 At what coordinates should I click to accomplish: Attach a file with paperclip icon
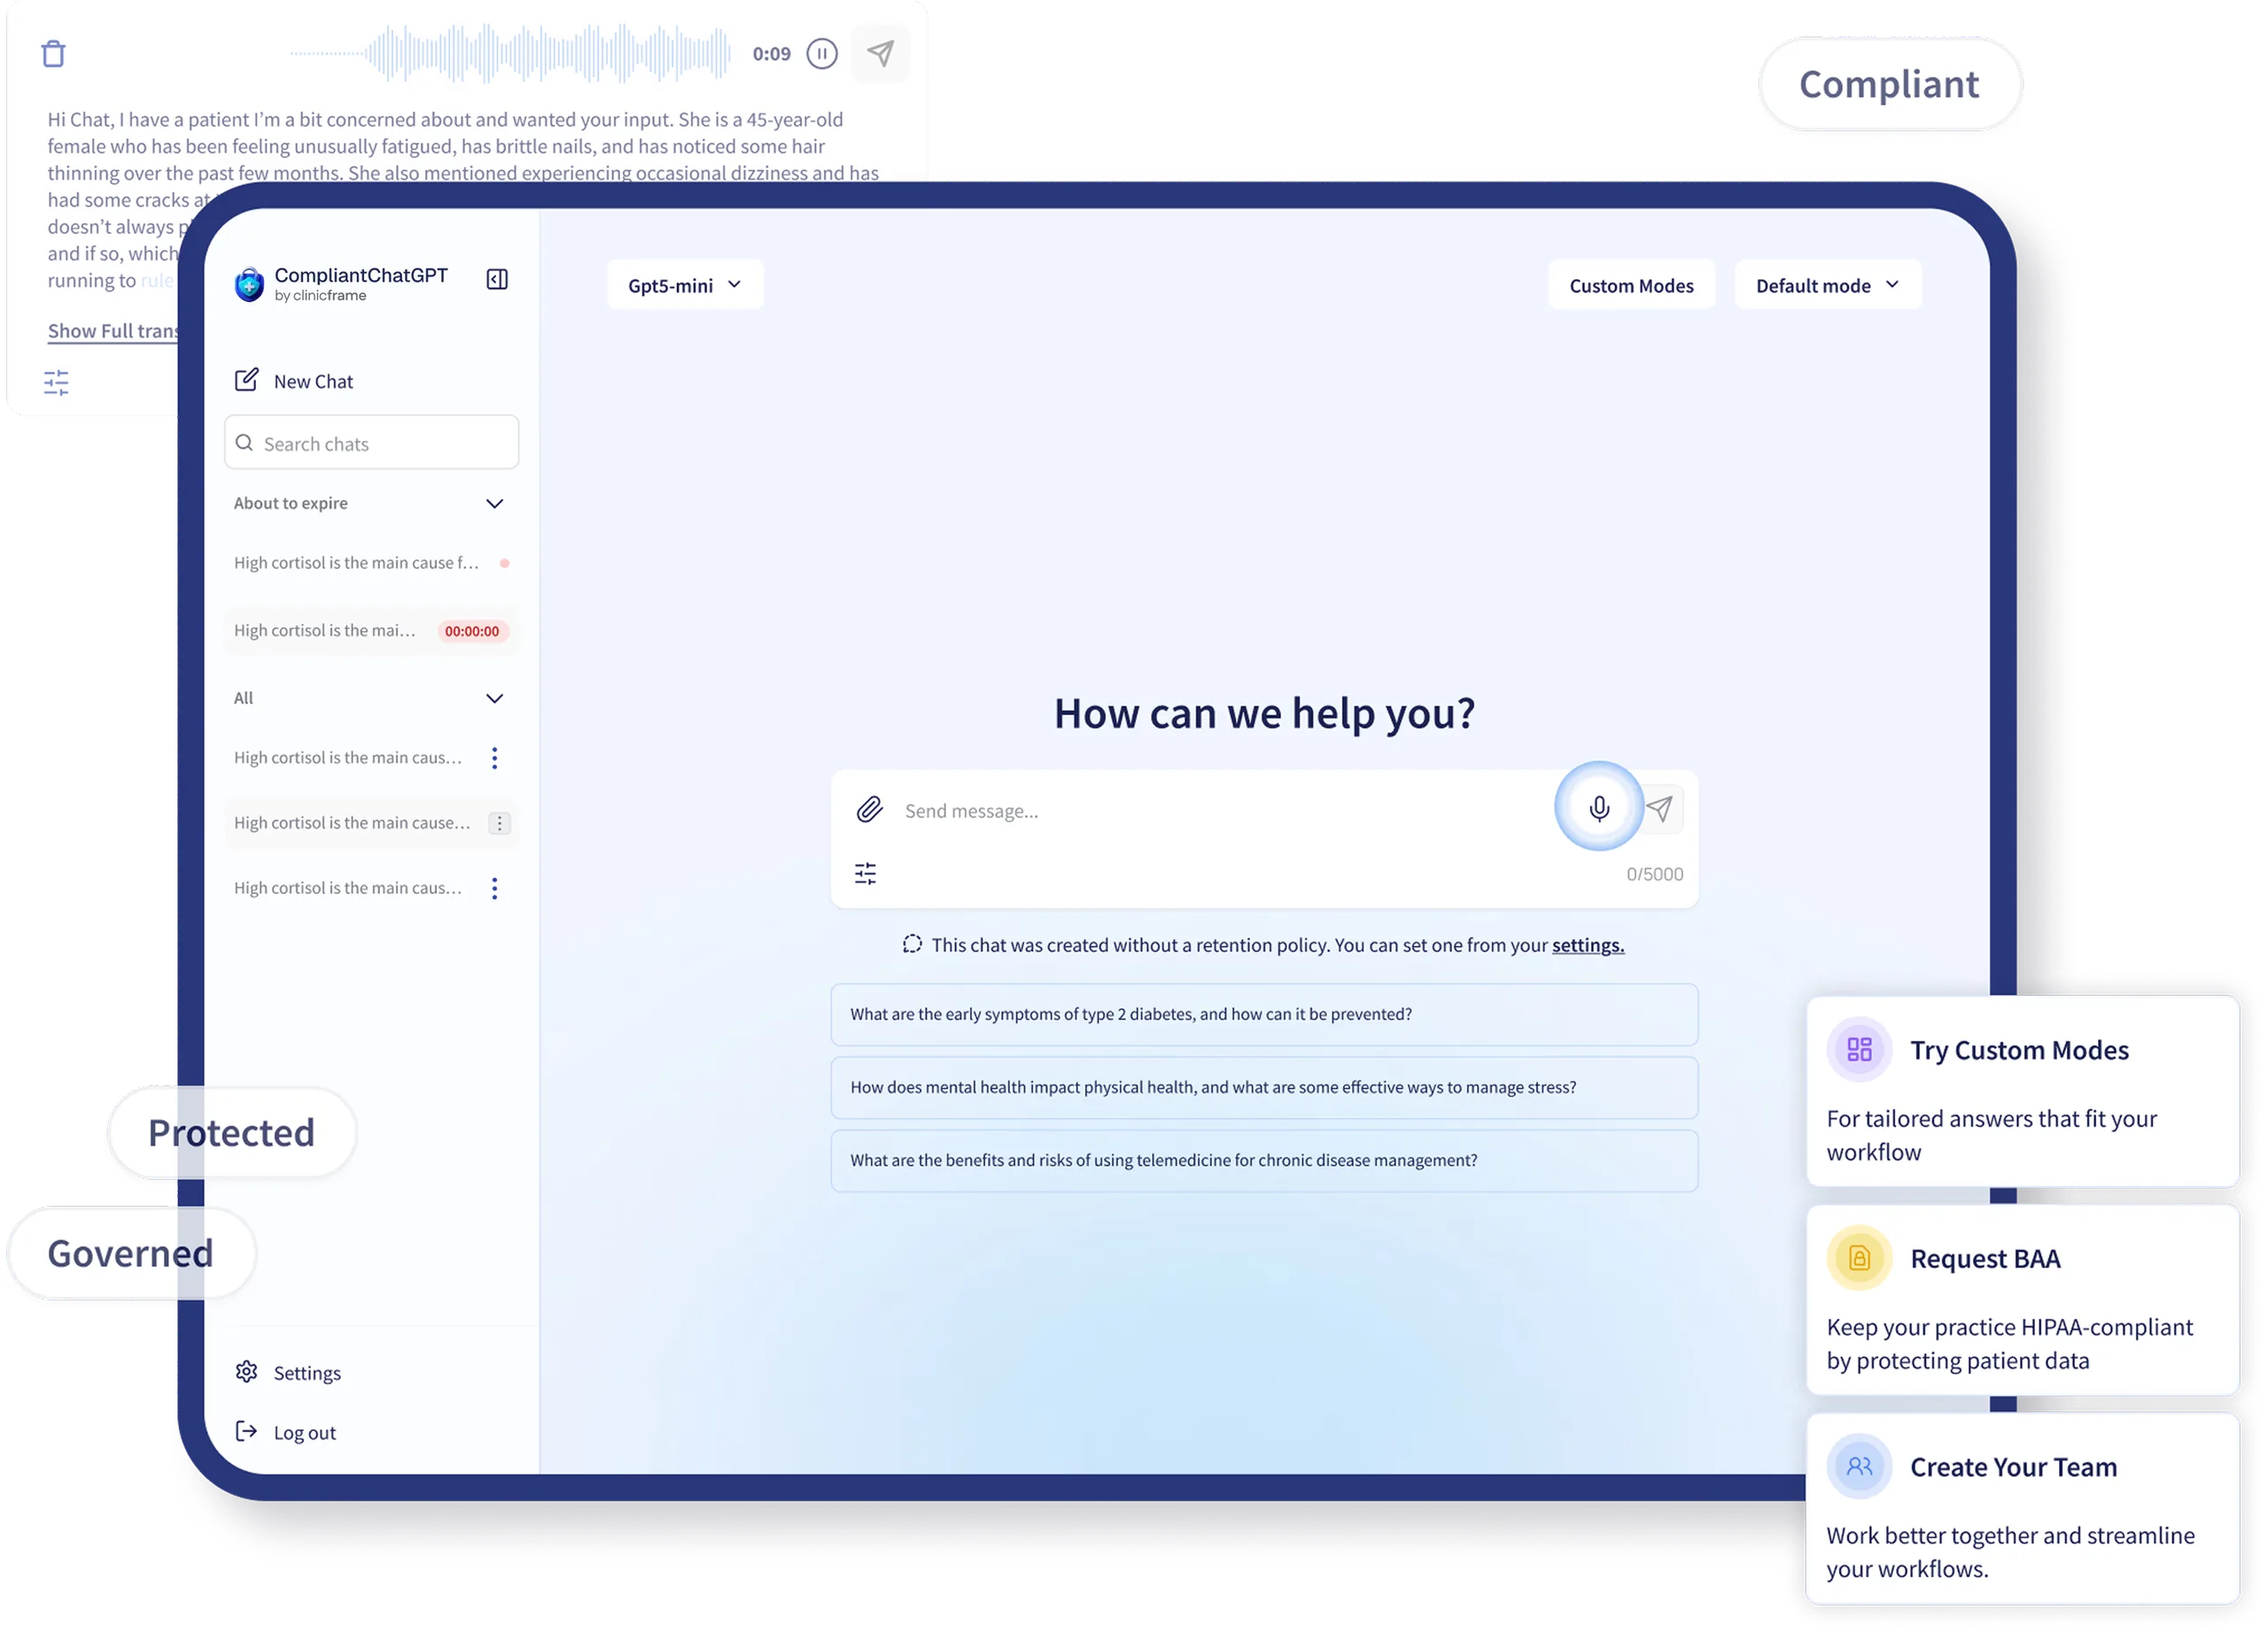[x=869, y=809]
